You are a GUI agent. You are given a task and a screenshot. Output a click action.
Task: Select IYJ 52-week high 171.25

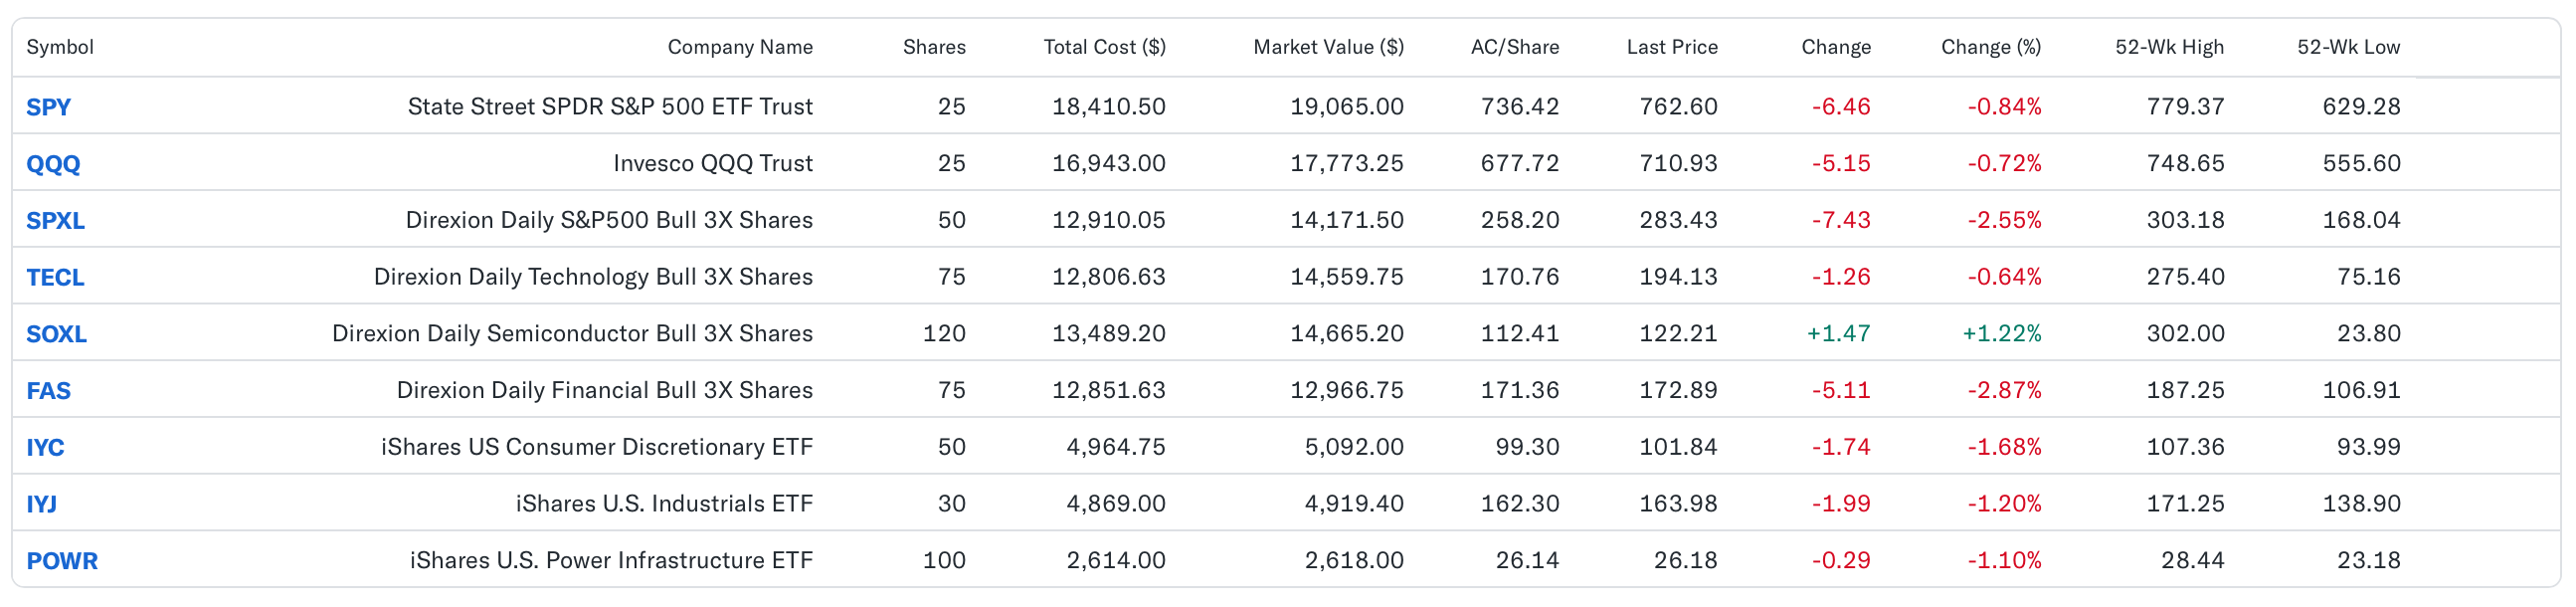point(2185,503)
